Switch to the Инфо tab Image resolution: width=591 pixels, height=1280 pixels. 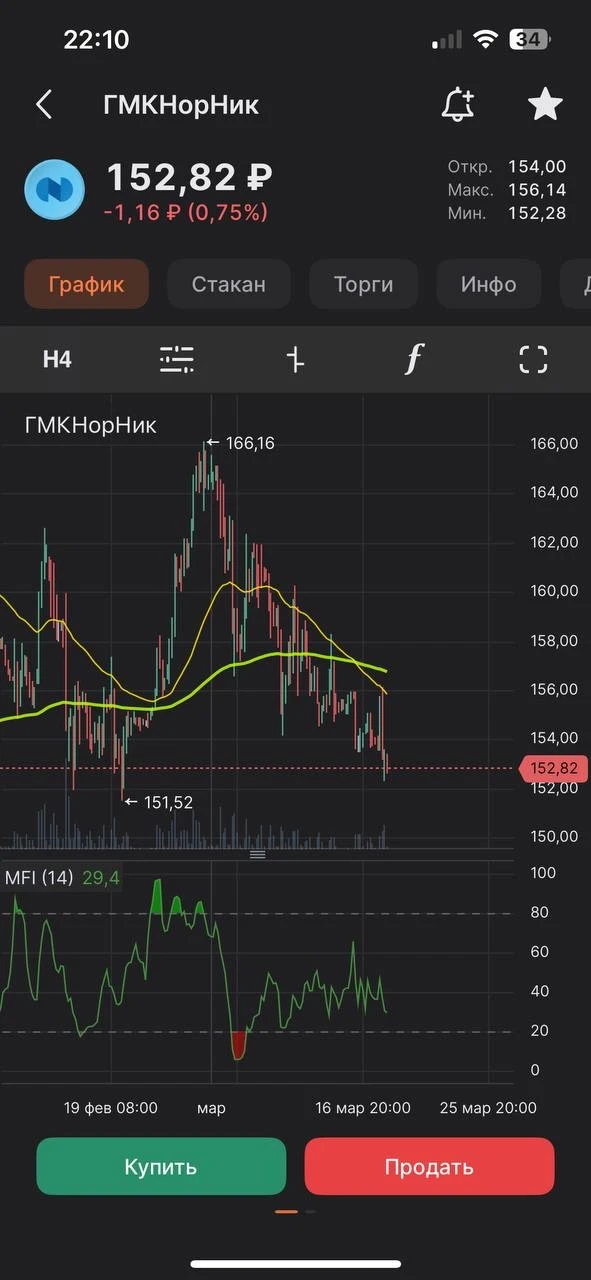[489, 284]
